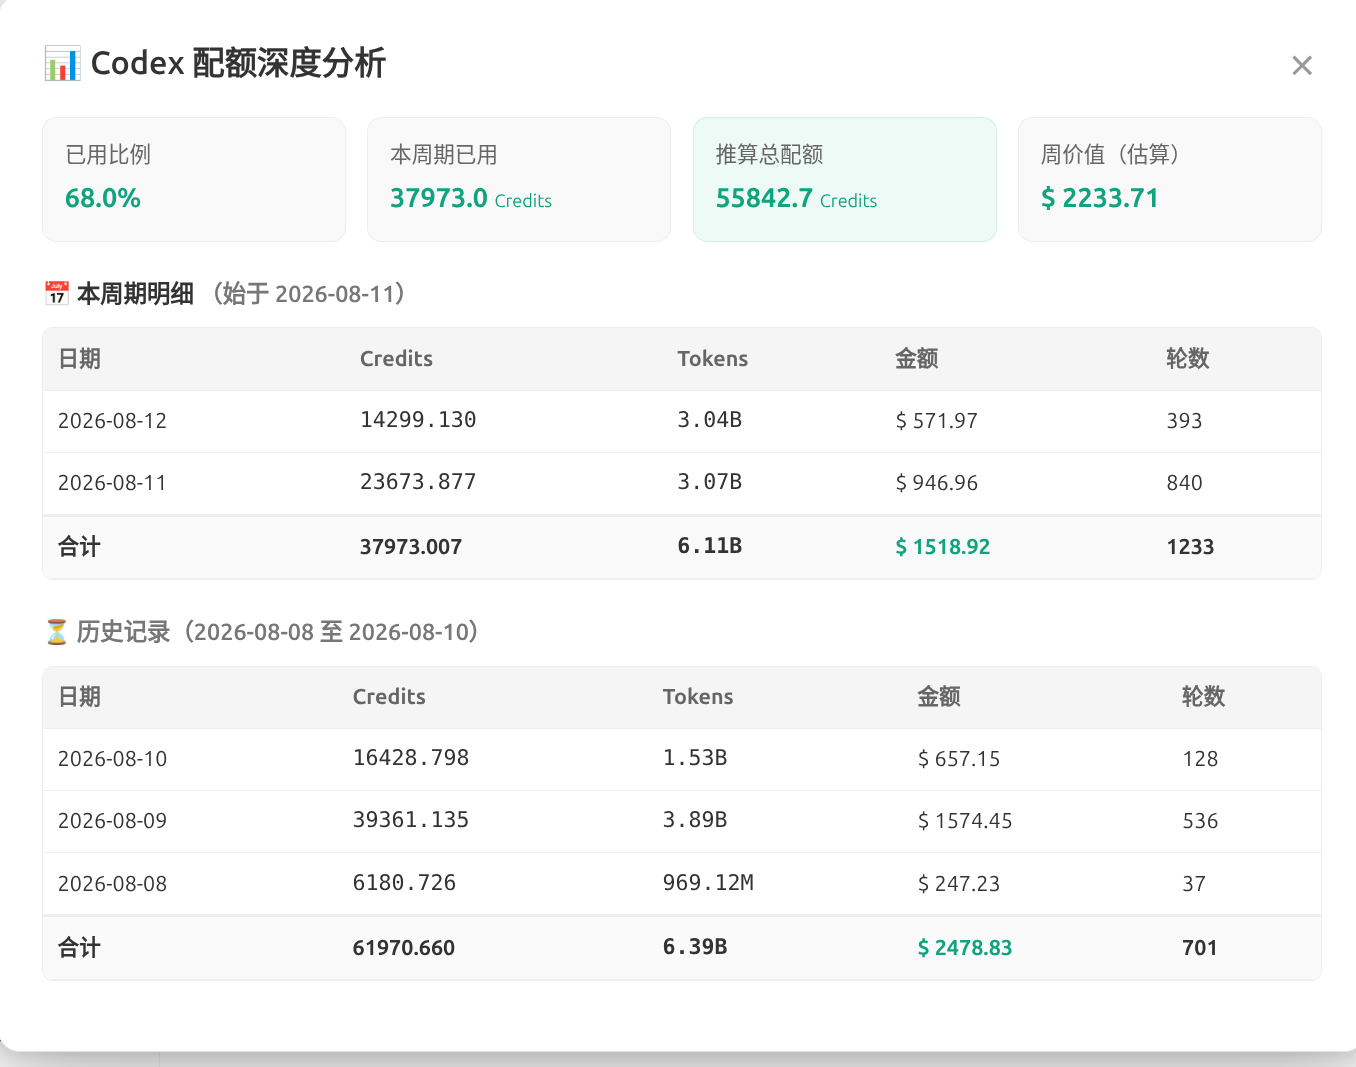Select the $ 1574.45 amount cell

tap(965, 821)
